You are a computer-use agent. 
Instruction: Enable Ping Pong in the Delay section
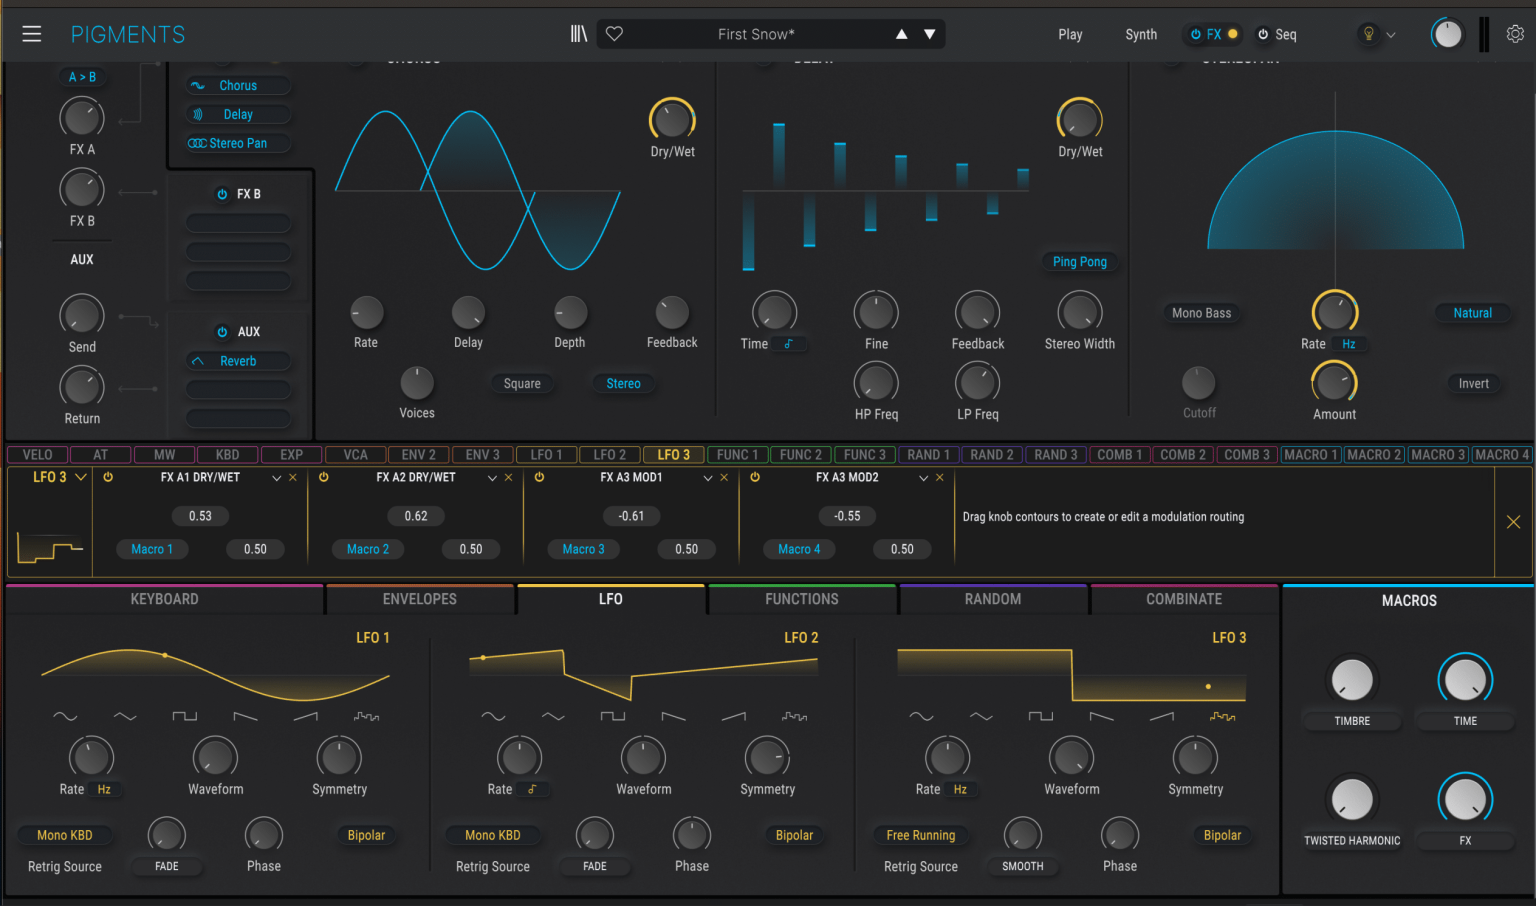pyautogui.click(x=1079, y=261)
